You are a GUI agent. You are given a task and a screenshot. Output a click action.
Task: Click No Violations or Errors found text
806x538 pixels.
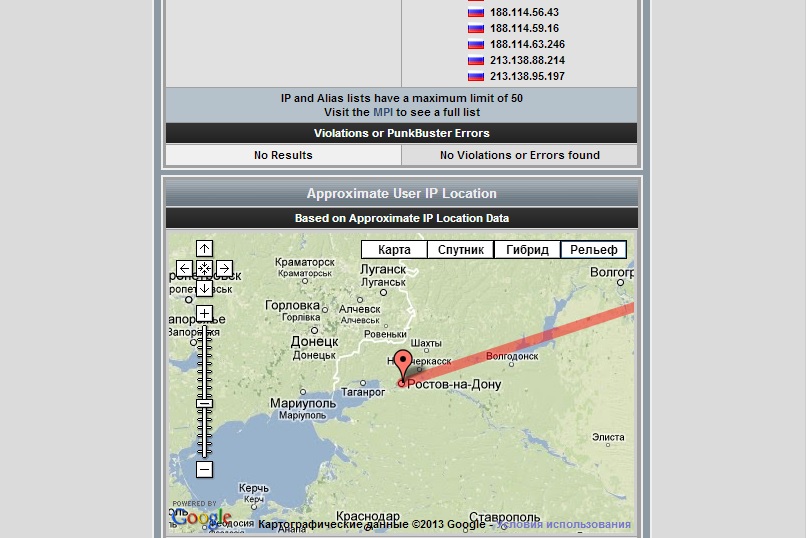click(x=520, y=155)
